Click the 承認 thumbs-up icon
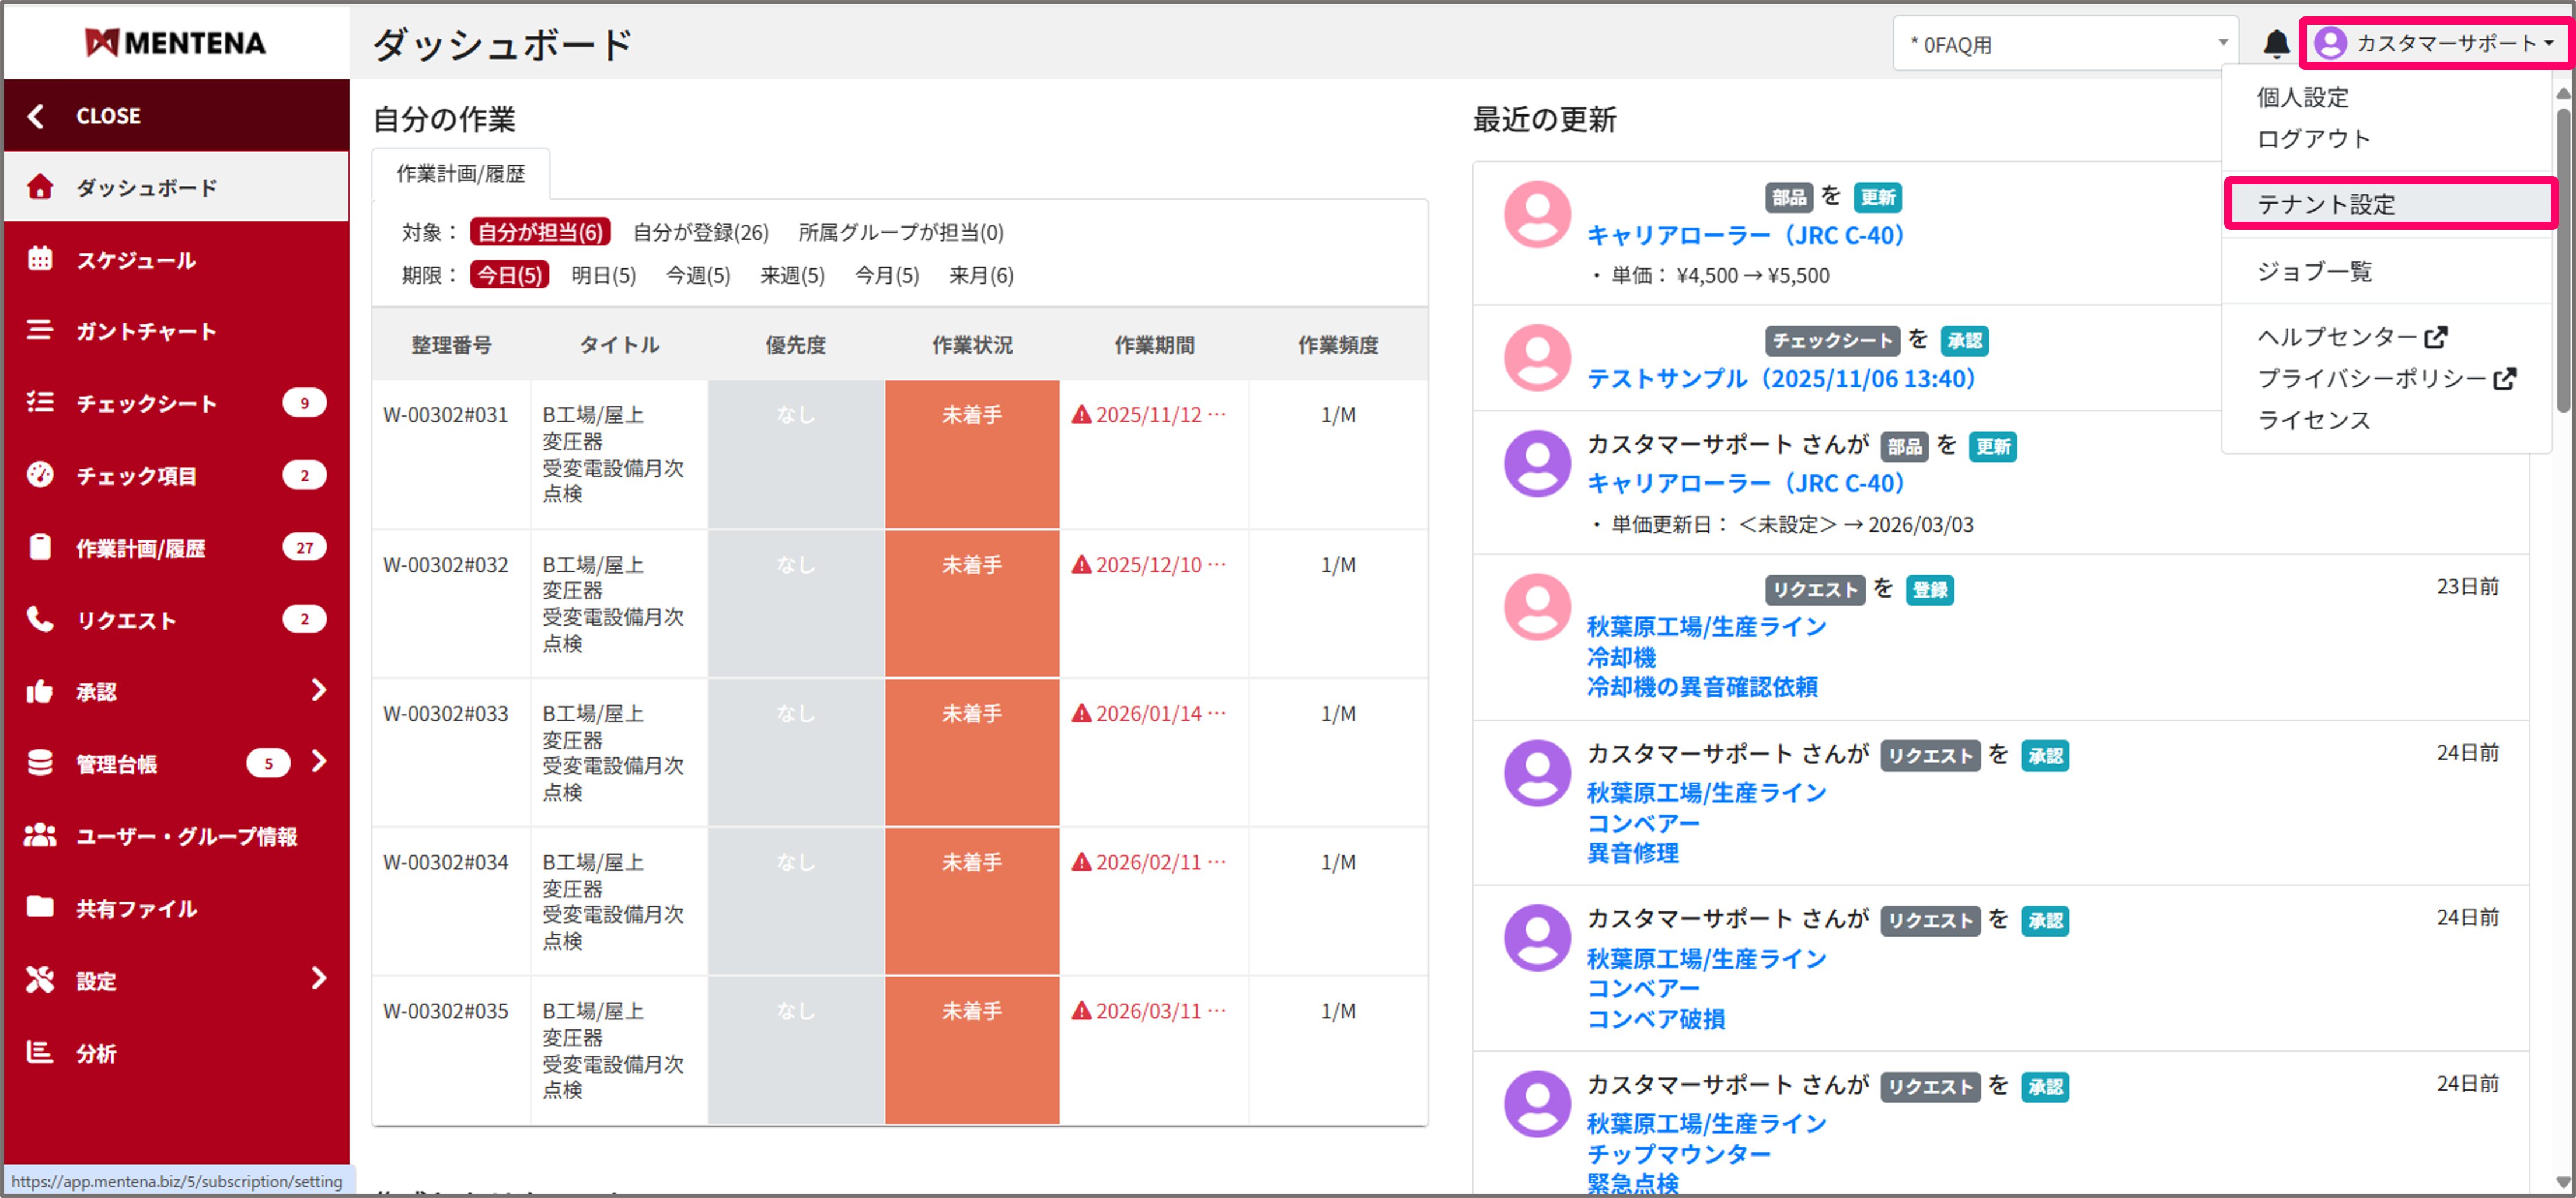 click(x=40, y=691)
